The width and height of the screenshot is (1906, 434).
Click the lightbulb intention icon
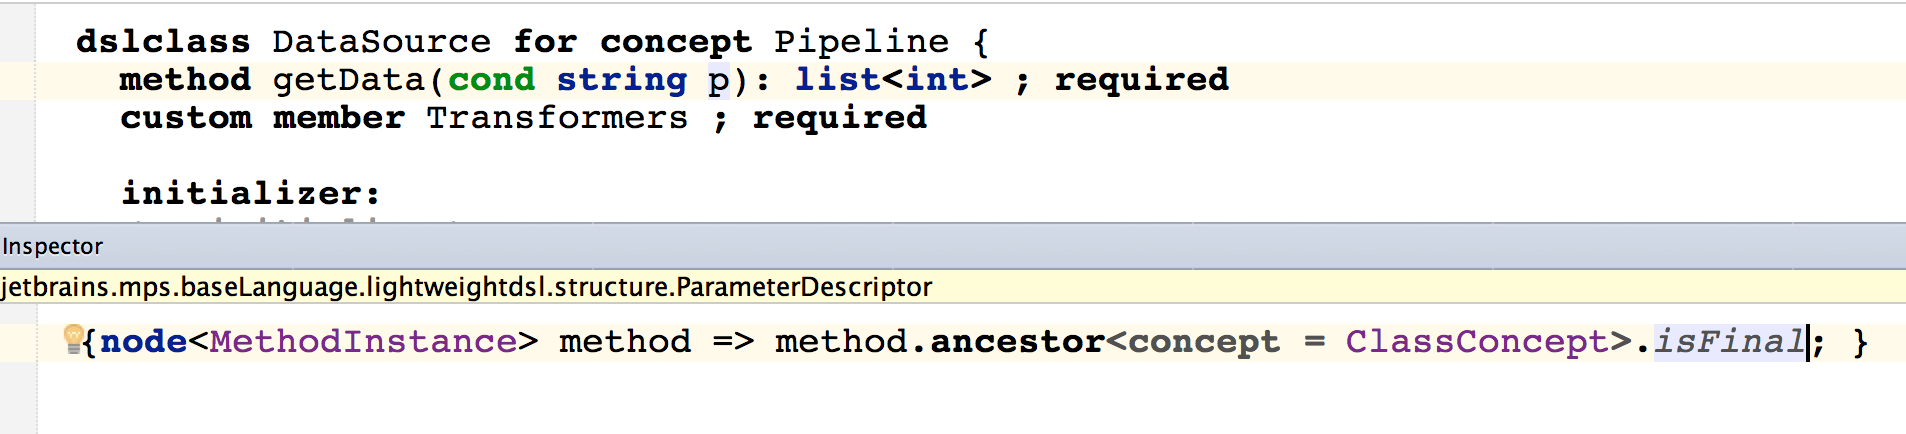(x=73, y=339)
